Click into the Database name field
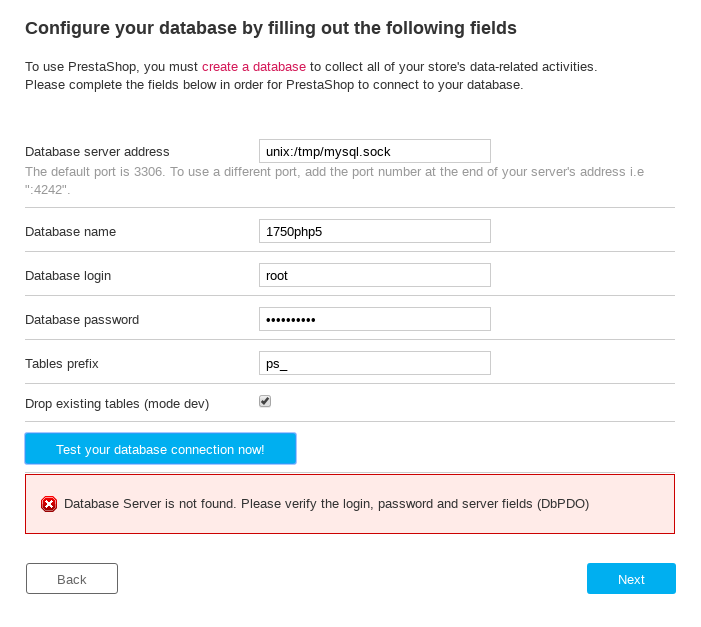 click(x=374, y=231)
